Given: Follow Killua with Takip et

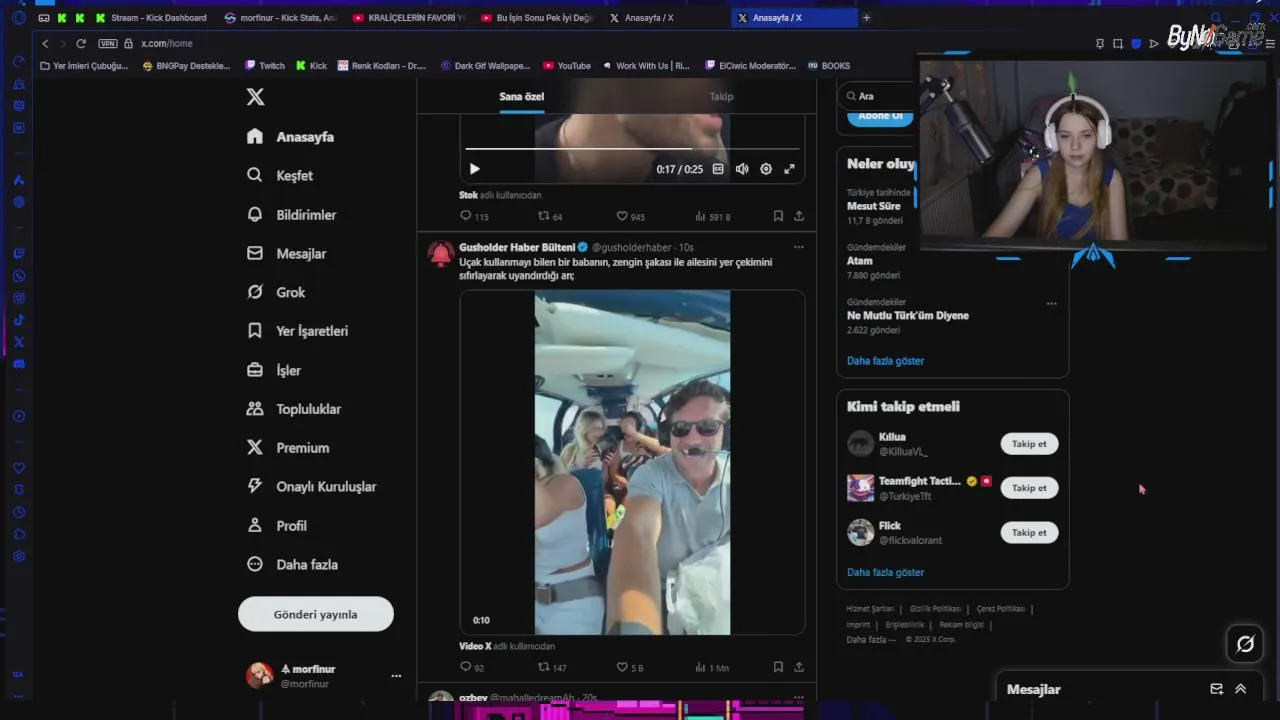Looking at the screenshot, I should (x=1029, y=444).
